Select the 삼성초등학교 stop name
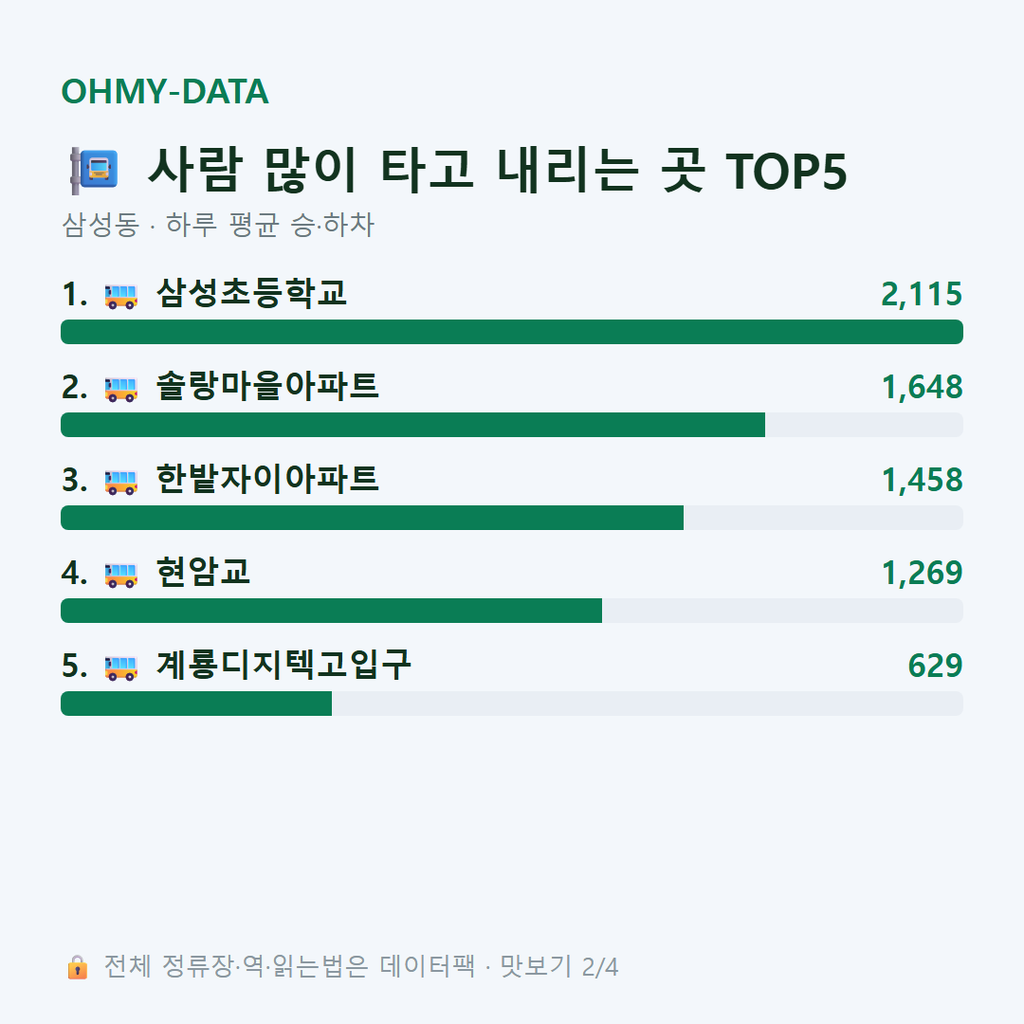1024x1024 pixels. [251, 293]
